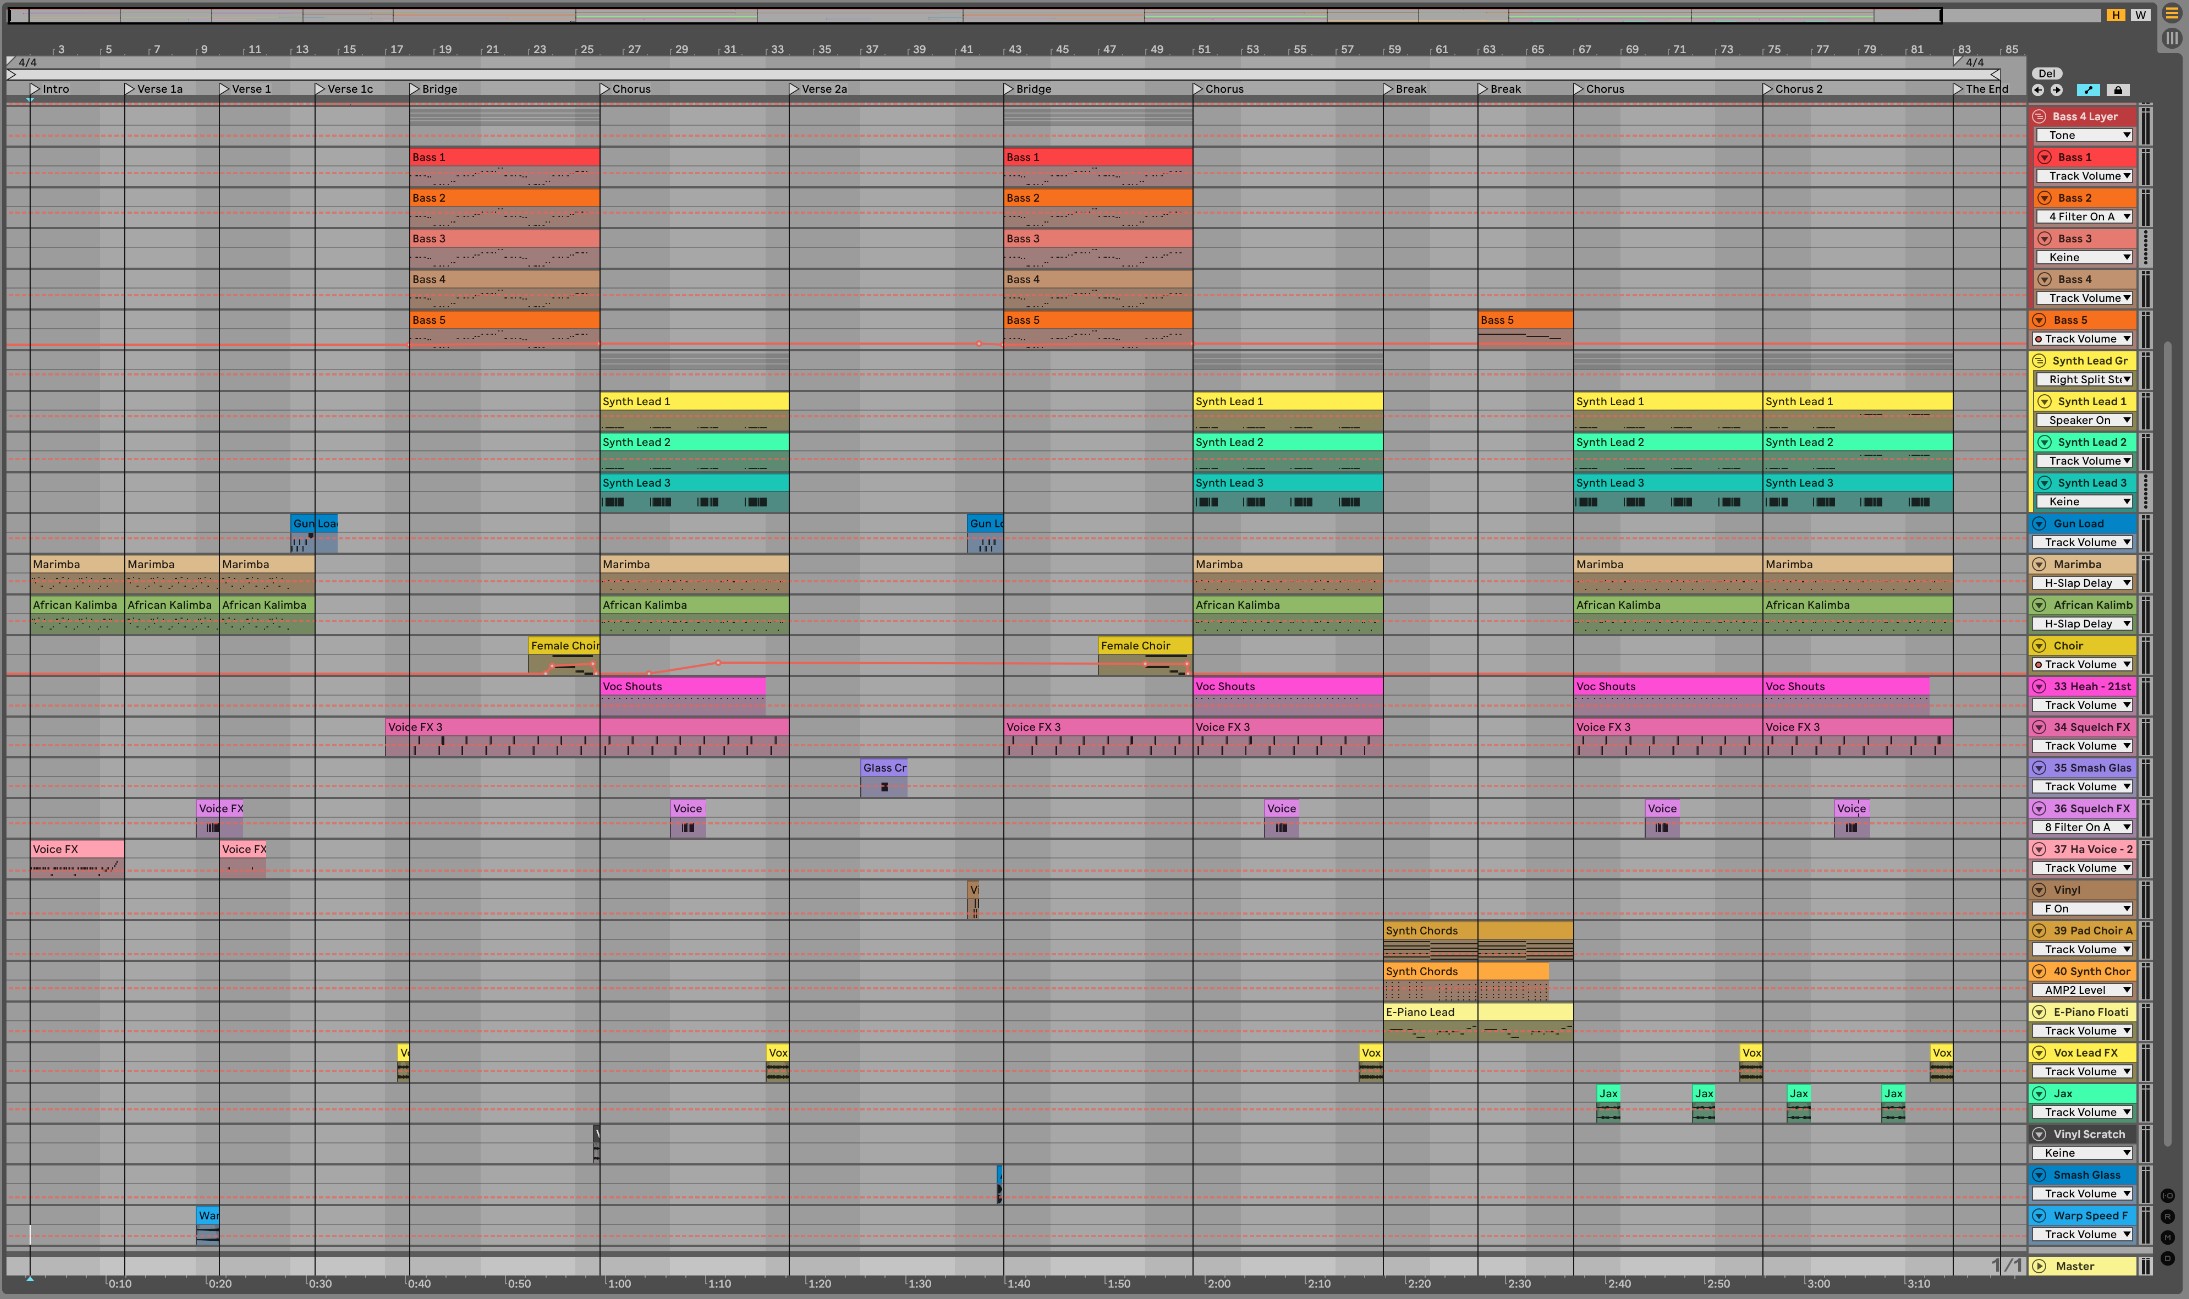Jump to next locator with the right arrow

[x=2056, y=90]
